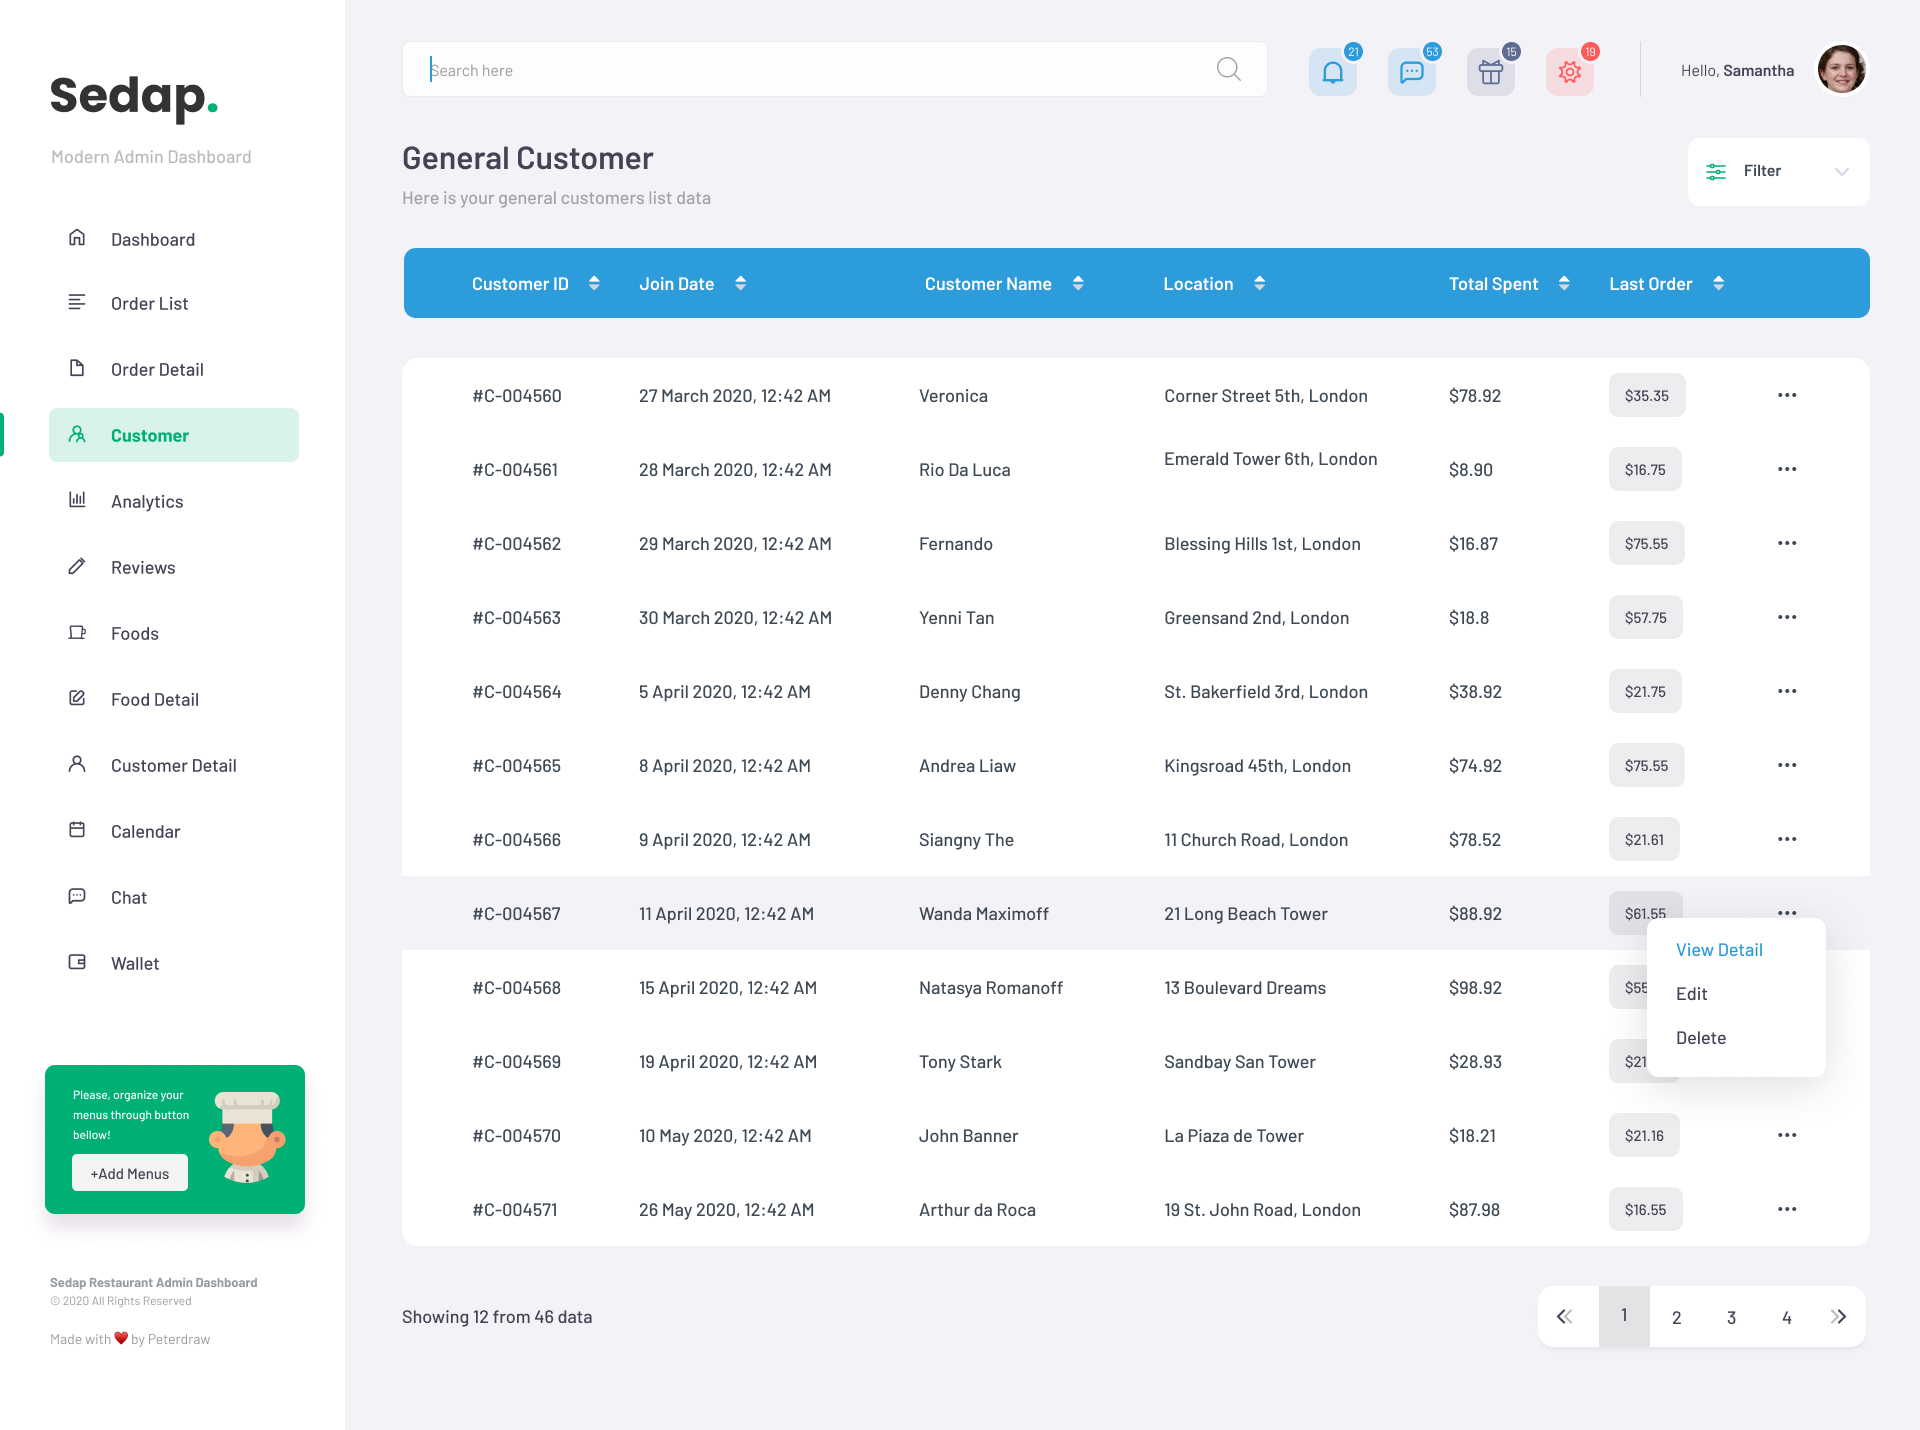Sort the Join Date column
The width and height of the screenshot is (1920, 1430).
pyautogui.click(x=740, y=283)
